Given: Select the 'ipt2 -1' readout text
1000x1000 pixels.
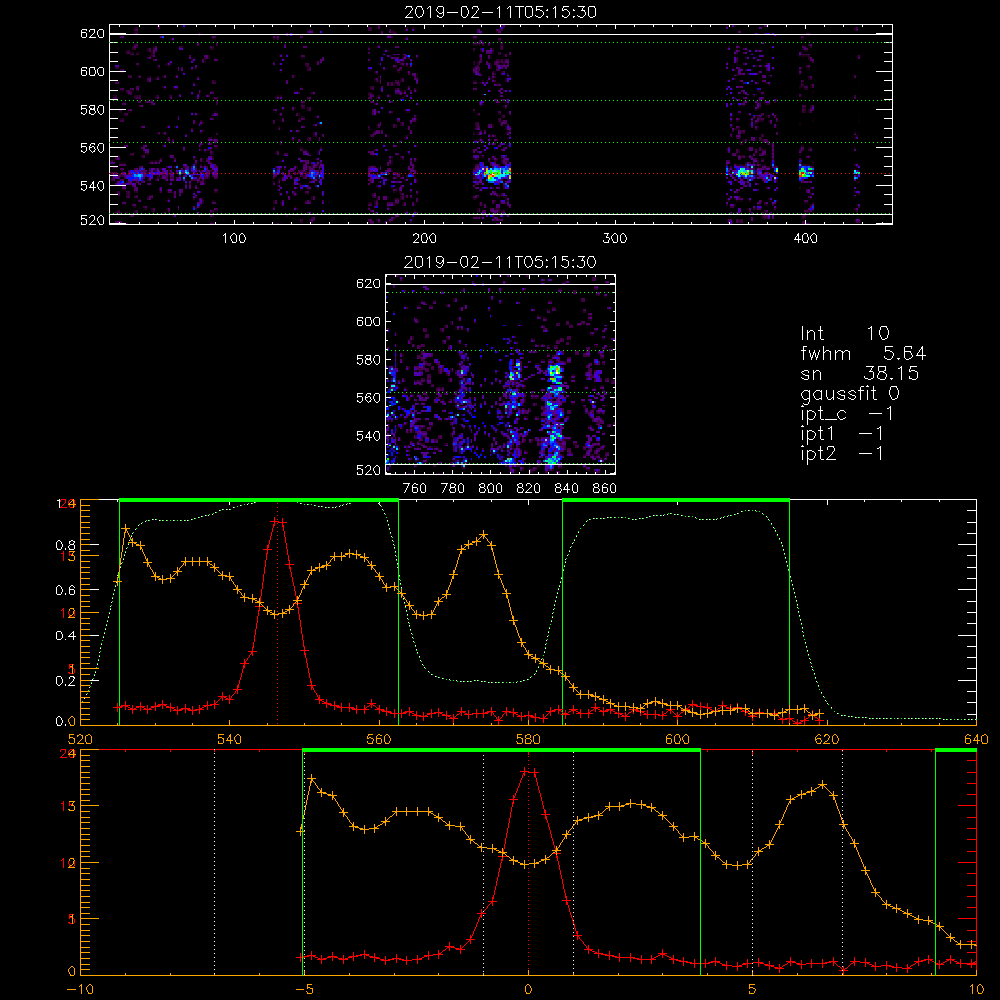Looking at the screenshot, I should (x=842, y=453).
